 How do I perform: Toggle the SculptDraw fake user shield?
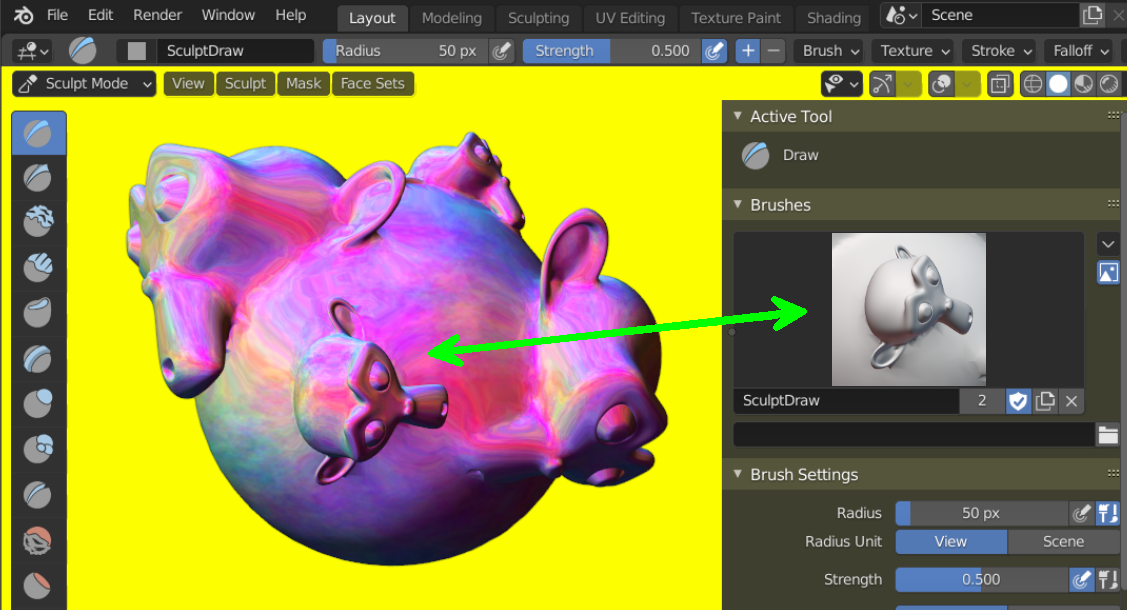tap(1018, 401)
